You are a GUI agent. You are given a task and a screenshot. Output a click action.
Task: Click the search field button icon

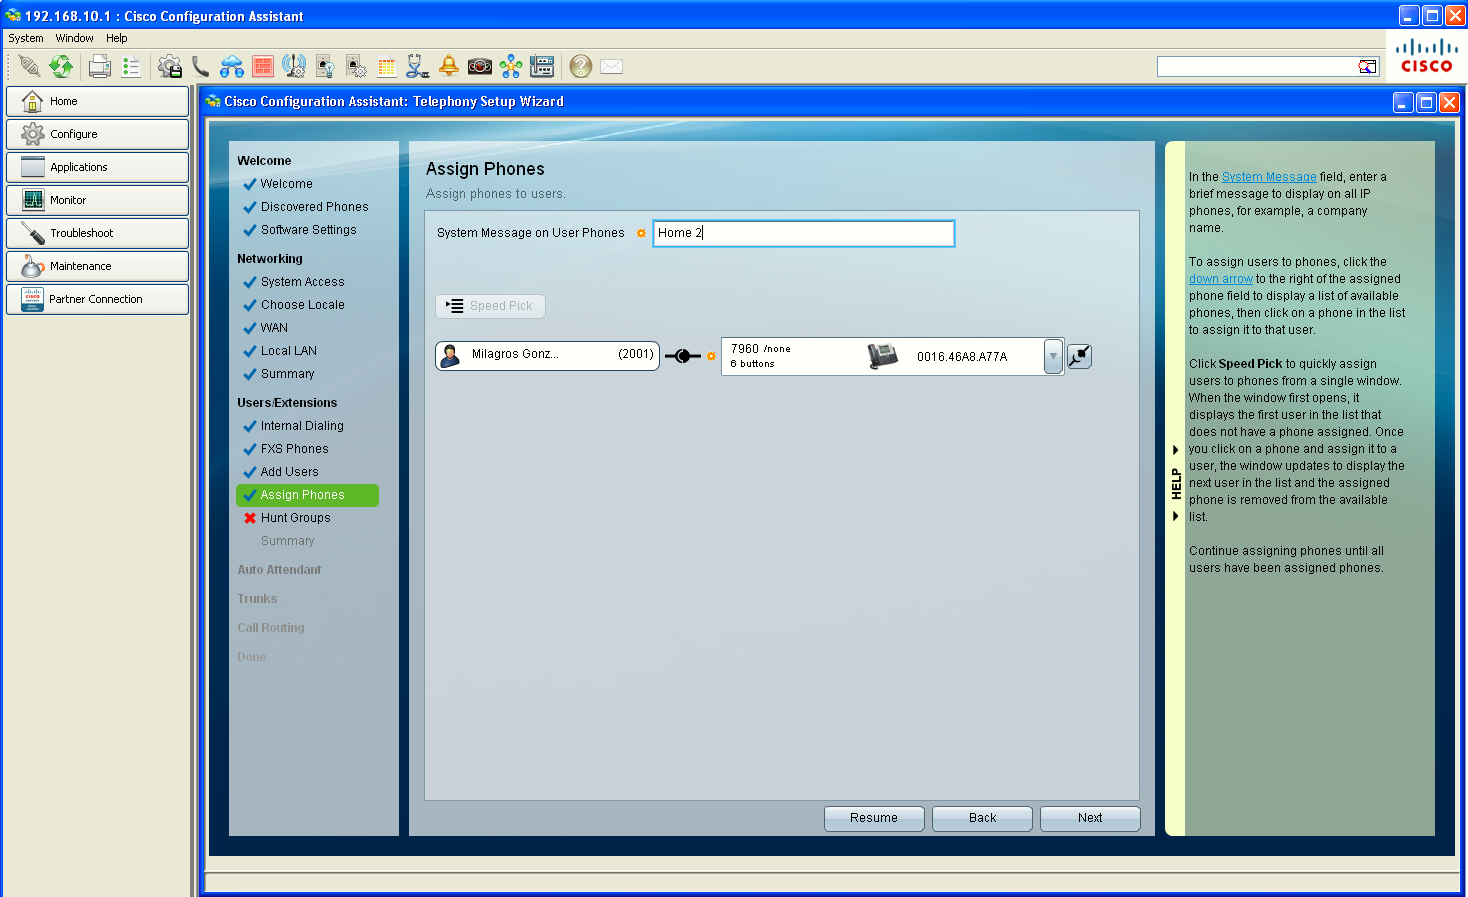click(x=1367, y=66)
